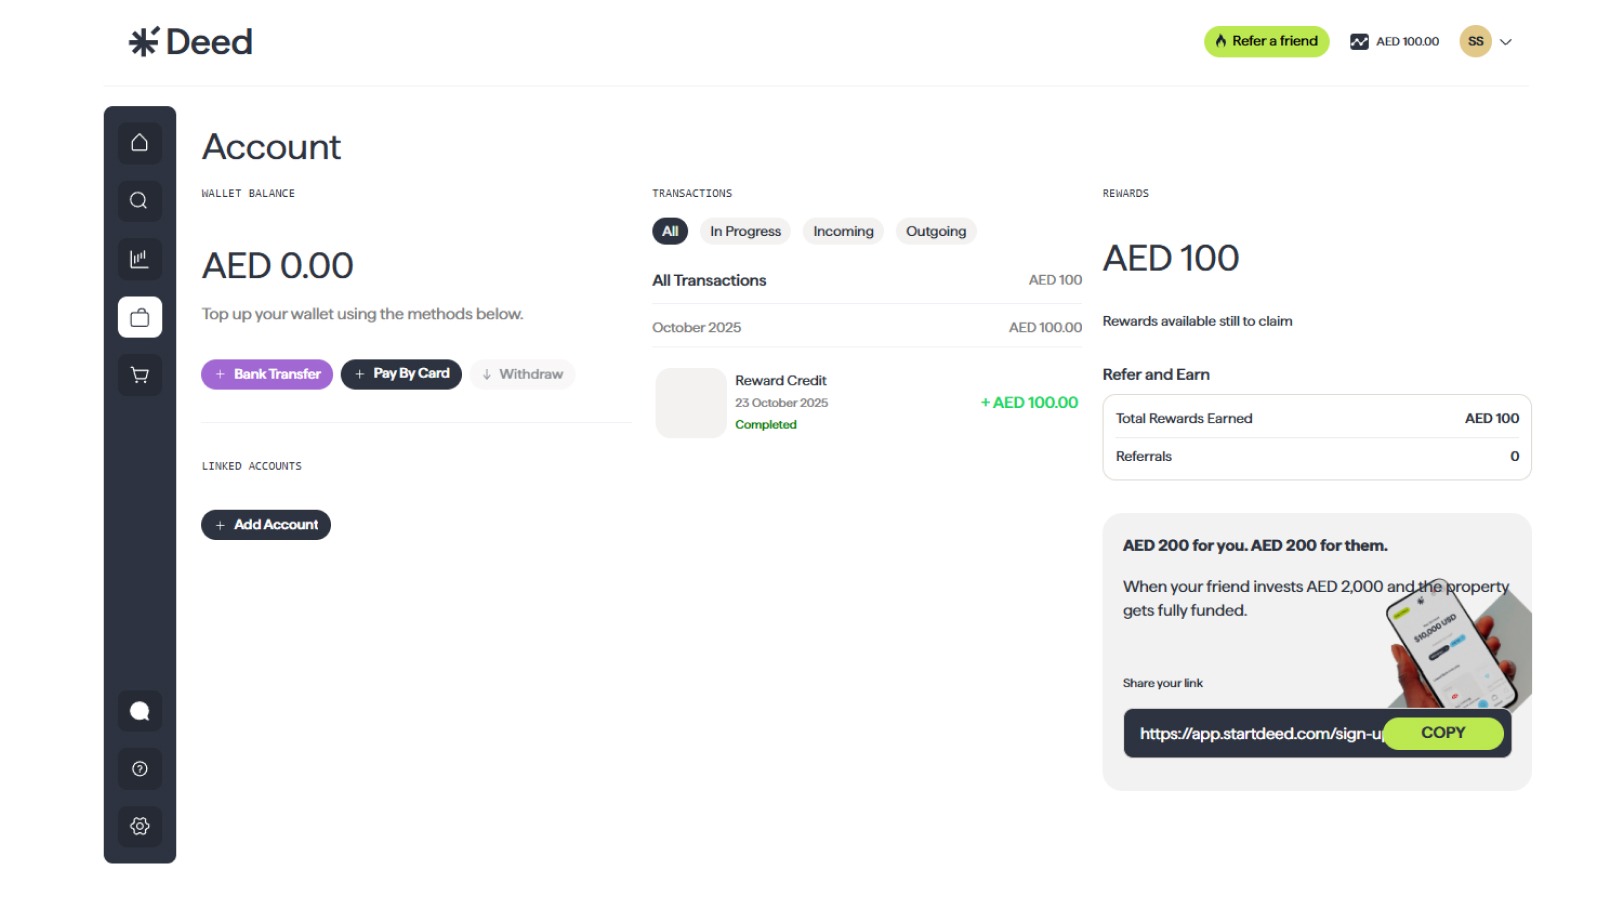This screenshot has height=900, width=1600.
Task: Click the Reward Credit transaction title
Action: click(781, 381)
